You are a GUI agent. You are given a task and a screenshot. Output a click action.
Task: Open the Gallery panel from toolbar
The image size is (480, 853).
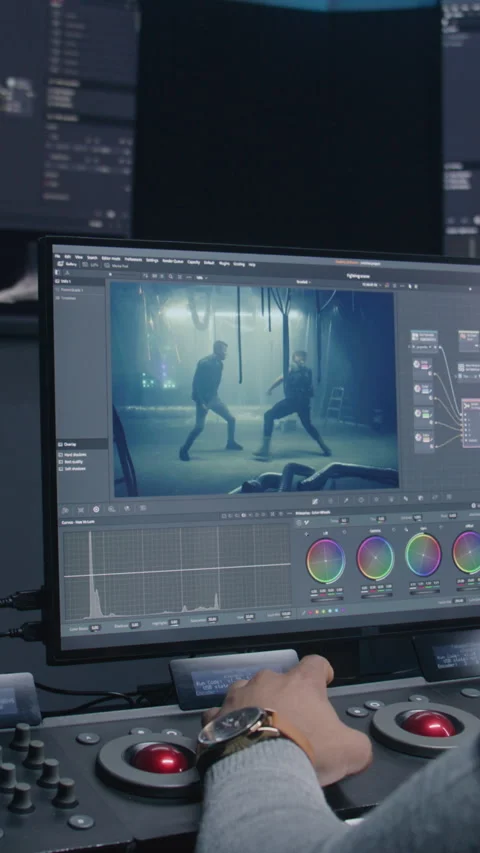(x=68, y=264)
